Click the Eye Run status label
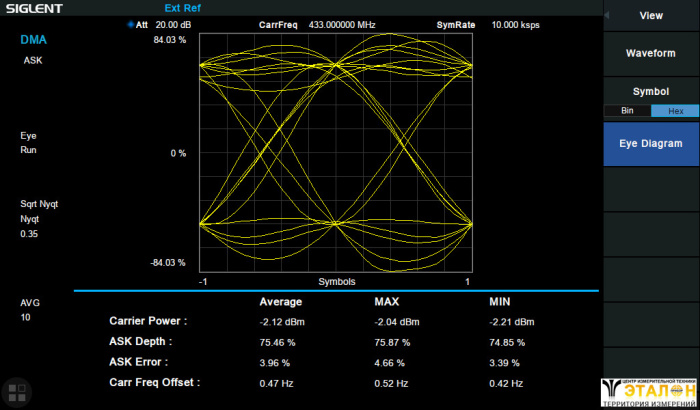The width and height of the screenshot is (700, 410). 28,142
